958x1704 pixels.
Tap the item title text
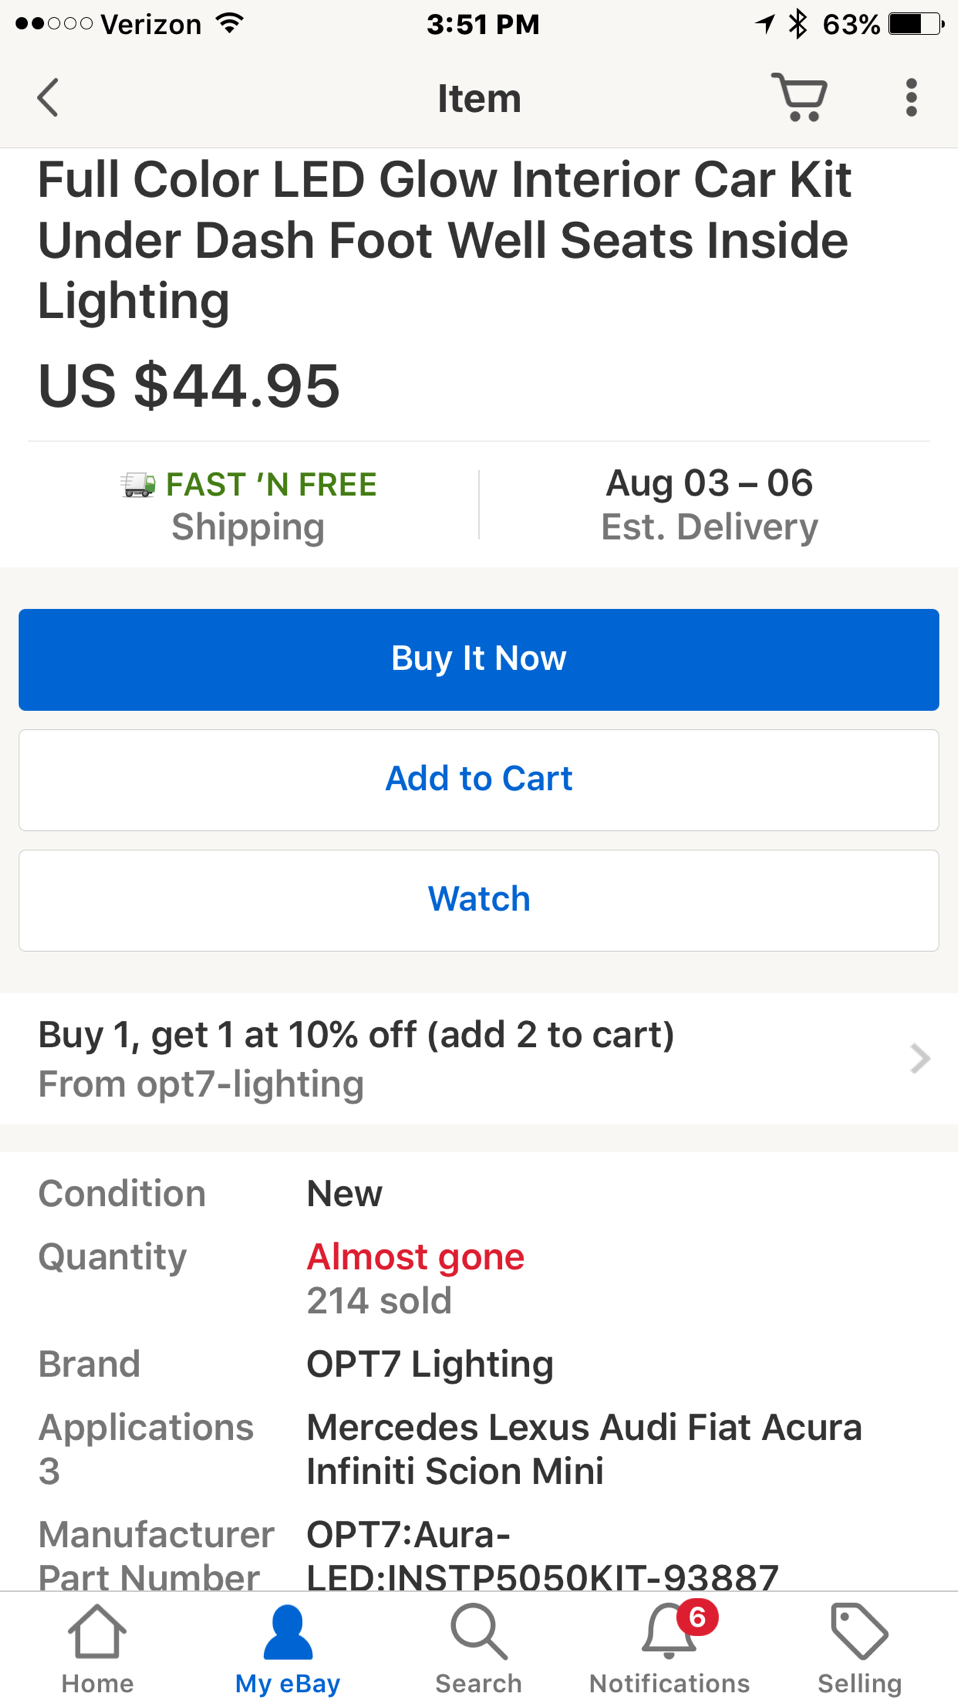tap(445, 240)
